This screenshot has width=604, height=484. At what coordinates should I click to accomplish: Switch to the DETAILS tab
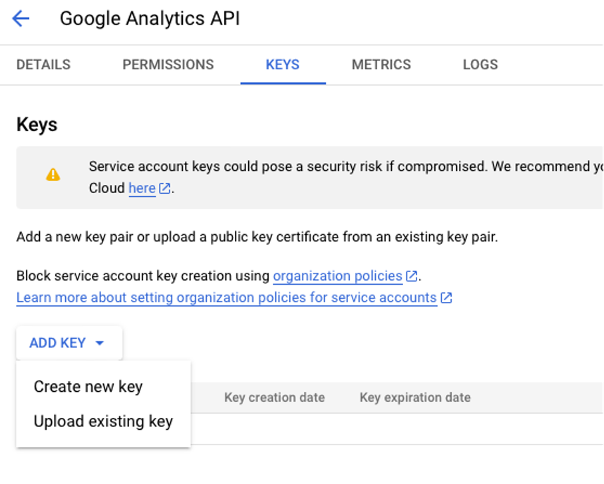[44, 65]
